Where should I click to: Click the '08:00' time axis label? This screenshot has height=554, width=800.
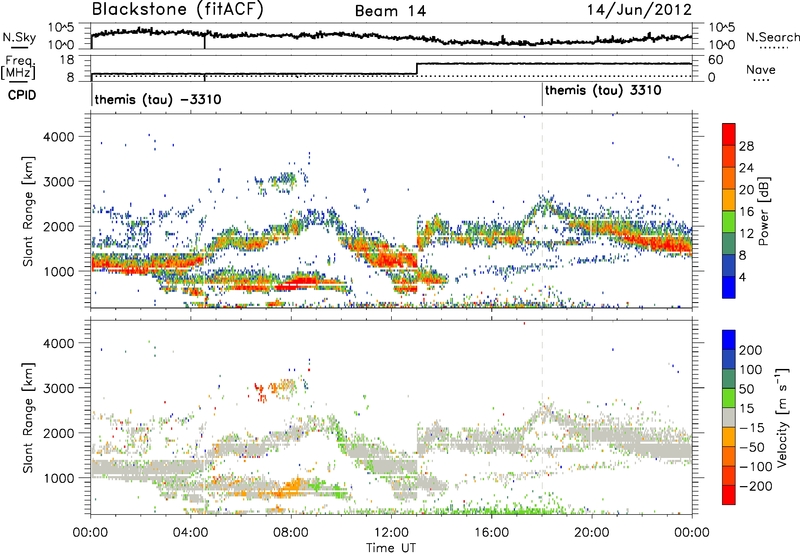291,533
